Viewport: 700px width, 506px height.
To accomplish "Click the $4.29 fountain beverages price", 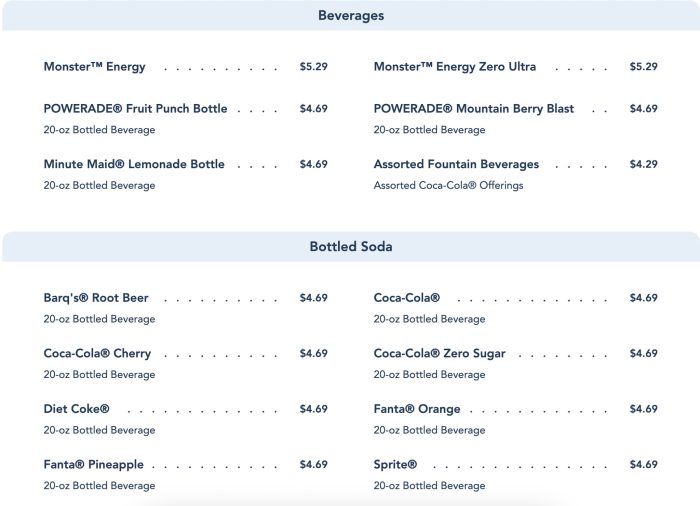I will (x=643, y=164).
